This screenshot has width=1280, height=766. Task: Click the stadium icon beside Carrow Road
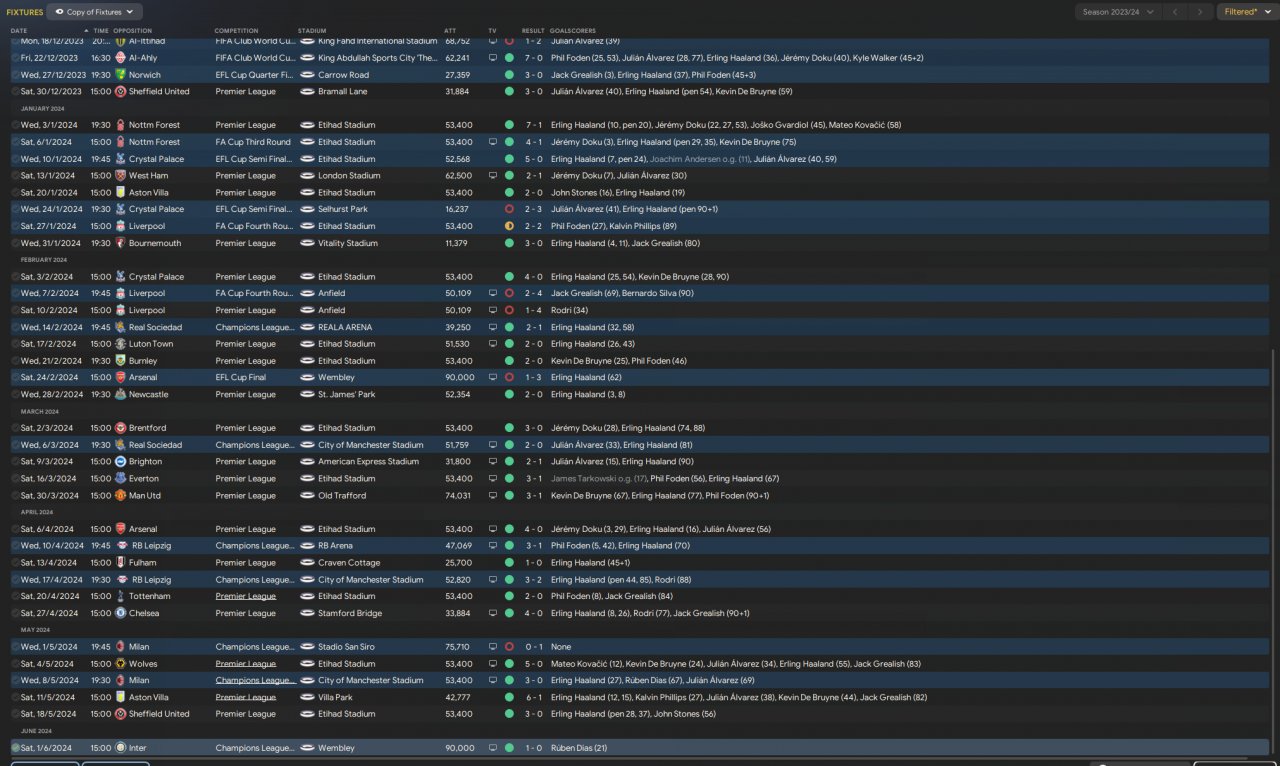pos(307,75)
